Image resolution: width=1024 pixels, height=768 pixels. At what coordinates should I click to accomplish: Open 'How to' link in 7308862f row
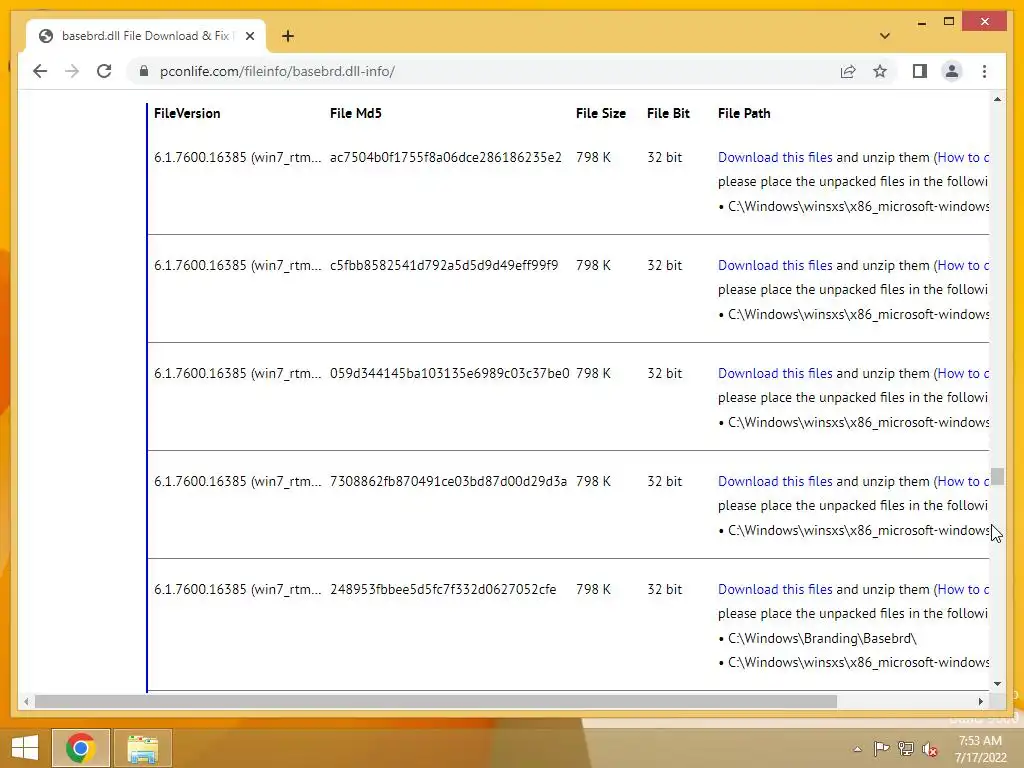coord(963,481)
